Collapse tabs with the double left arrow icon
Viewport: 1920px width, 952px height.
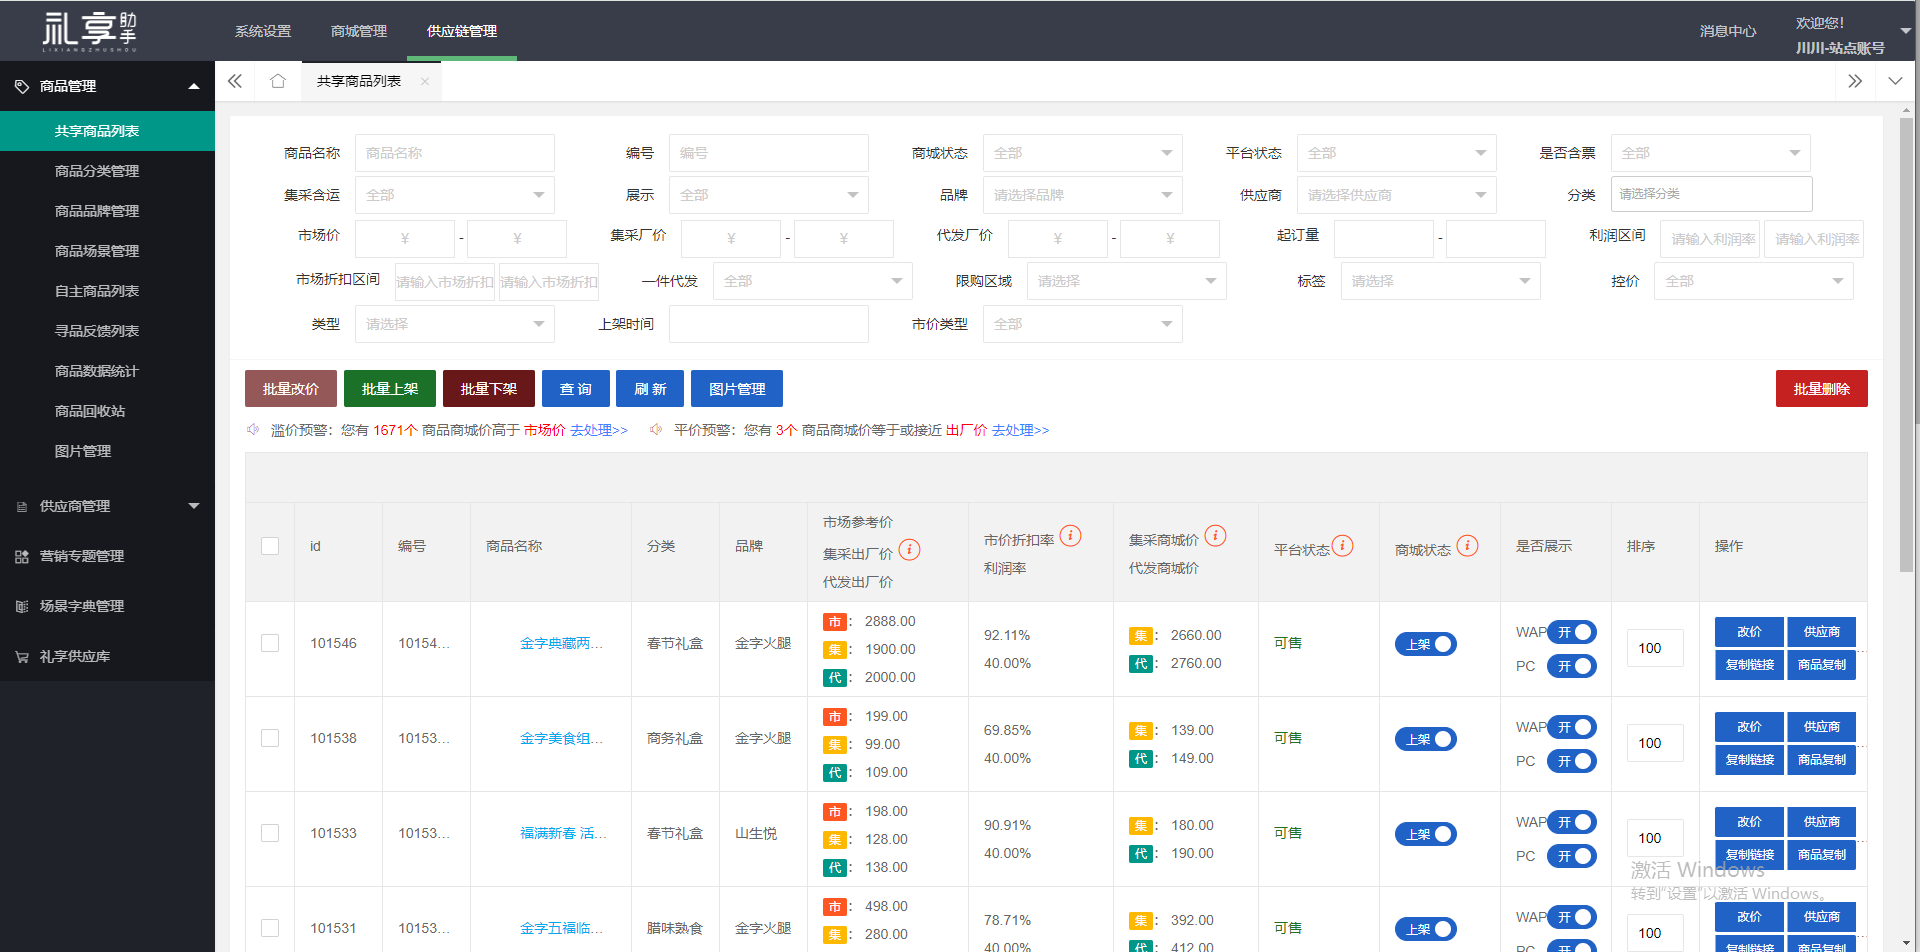click(x=235, y=81)
